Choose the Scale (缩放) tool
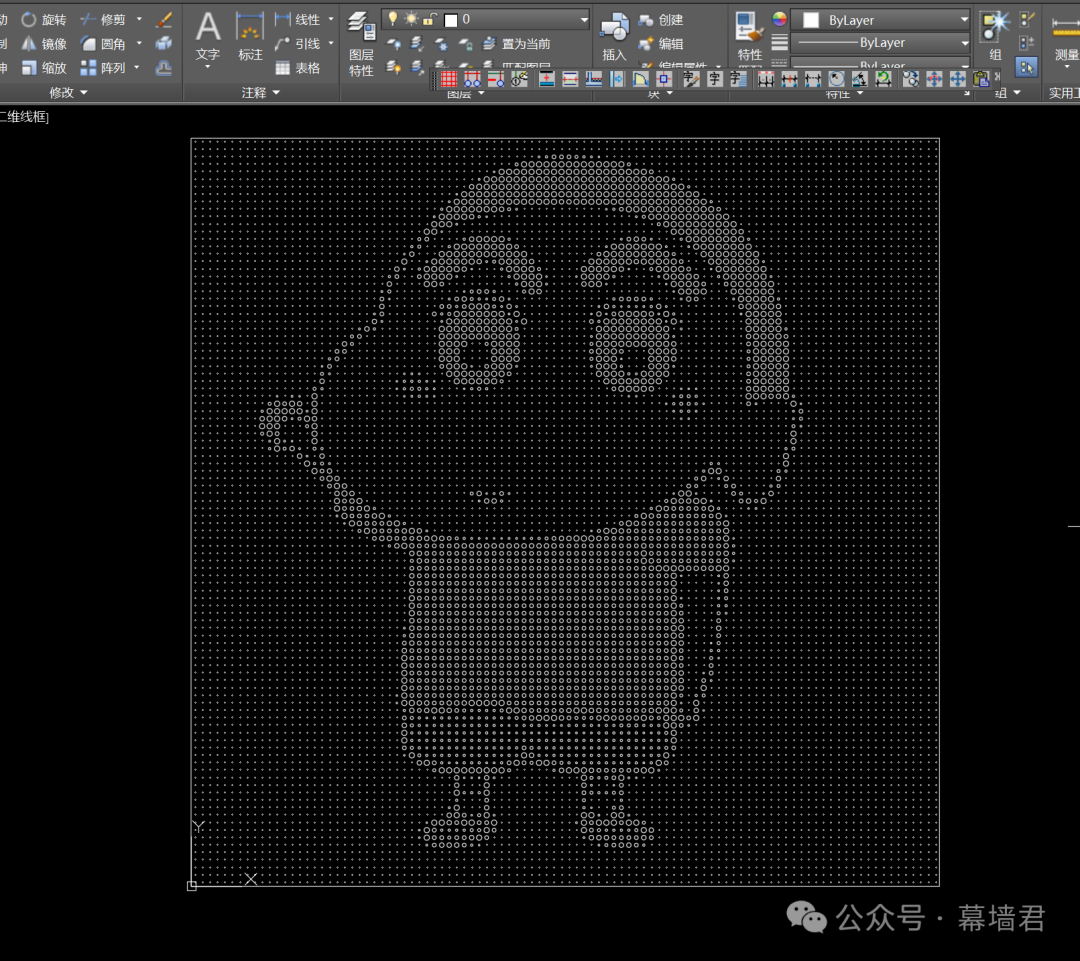Screen dimensions: 1080x961 tap(44, 68)
